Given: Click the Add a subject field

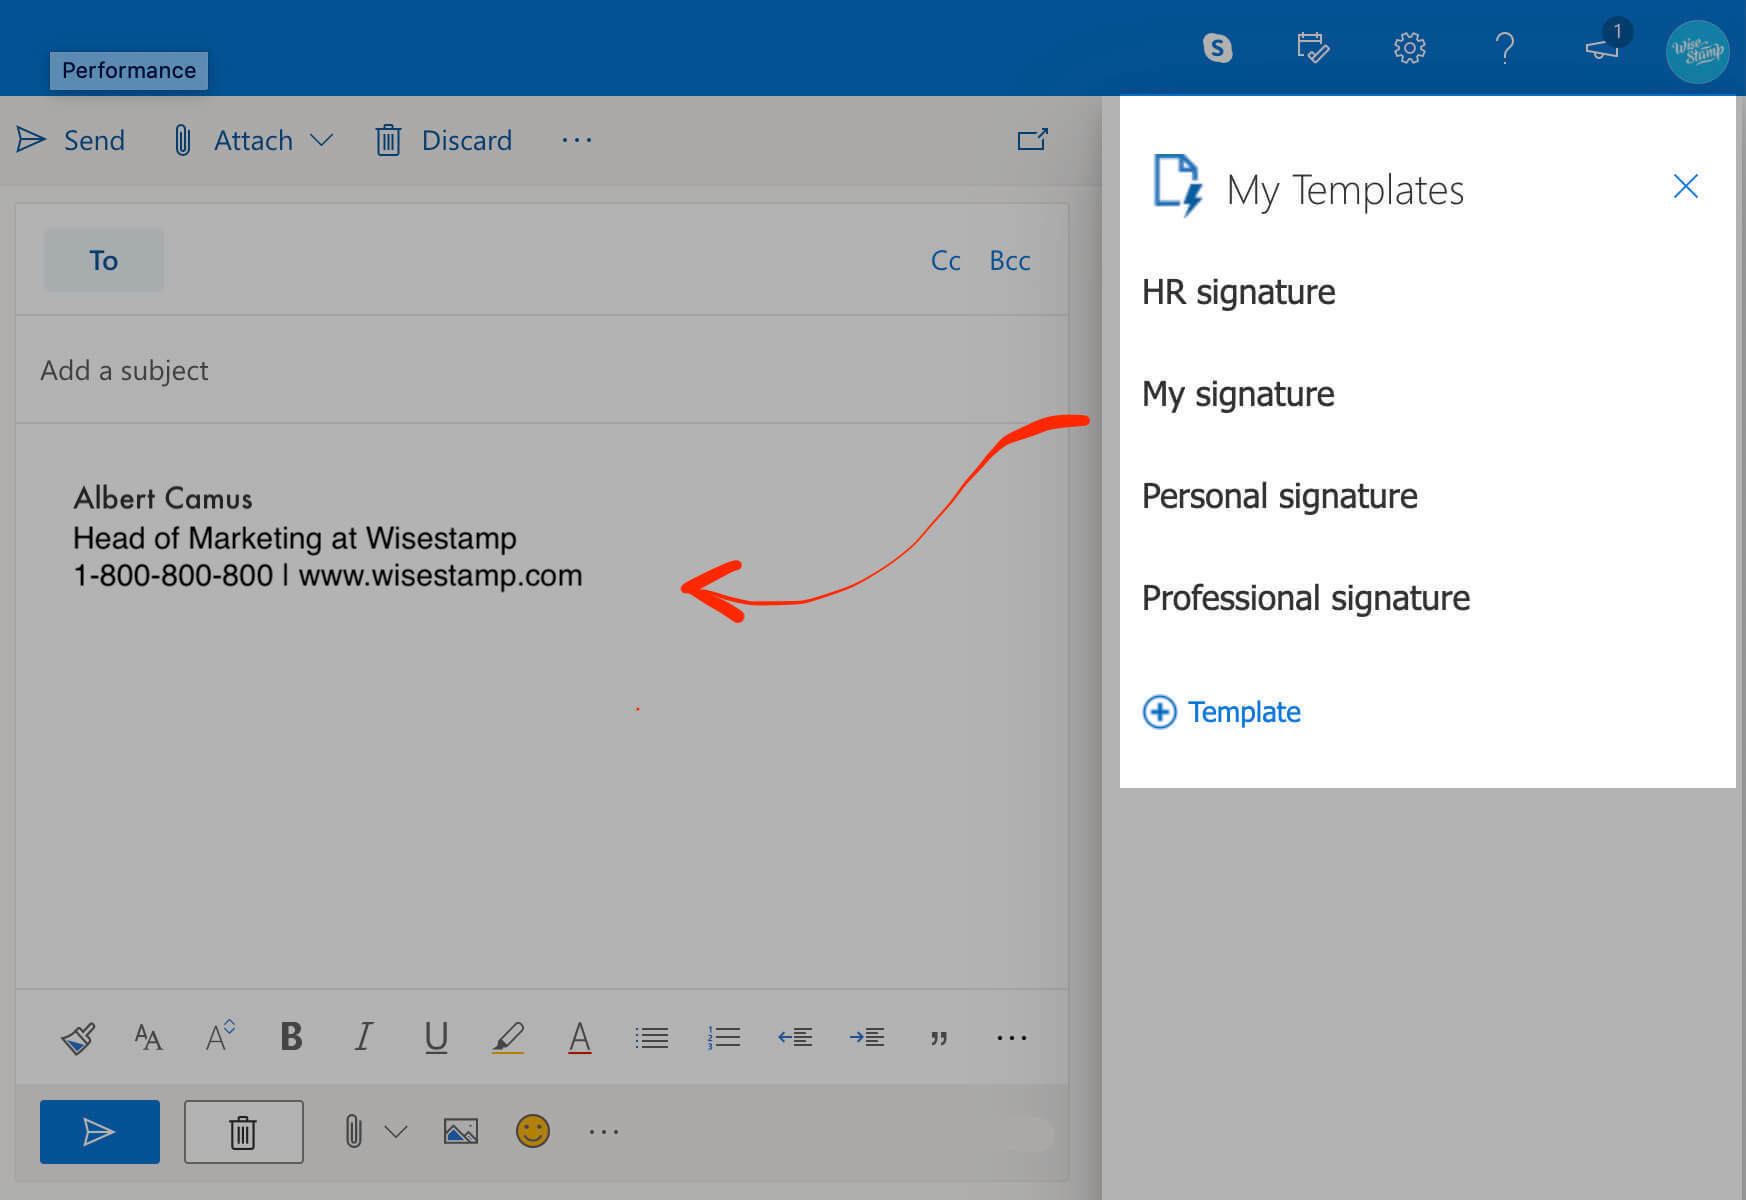Looking at the screenshot, I should coord(124,370).
